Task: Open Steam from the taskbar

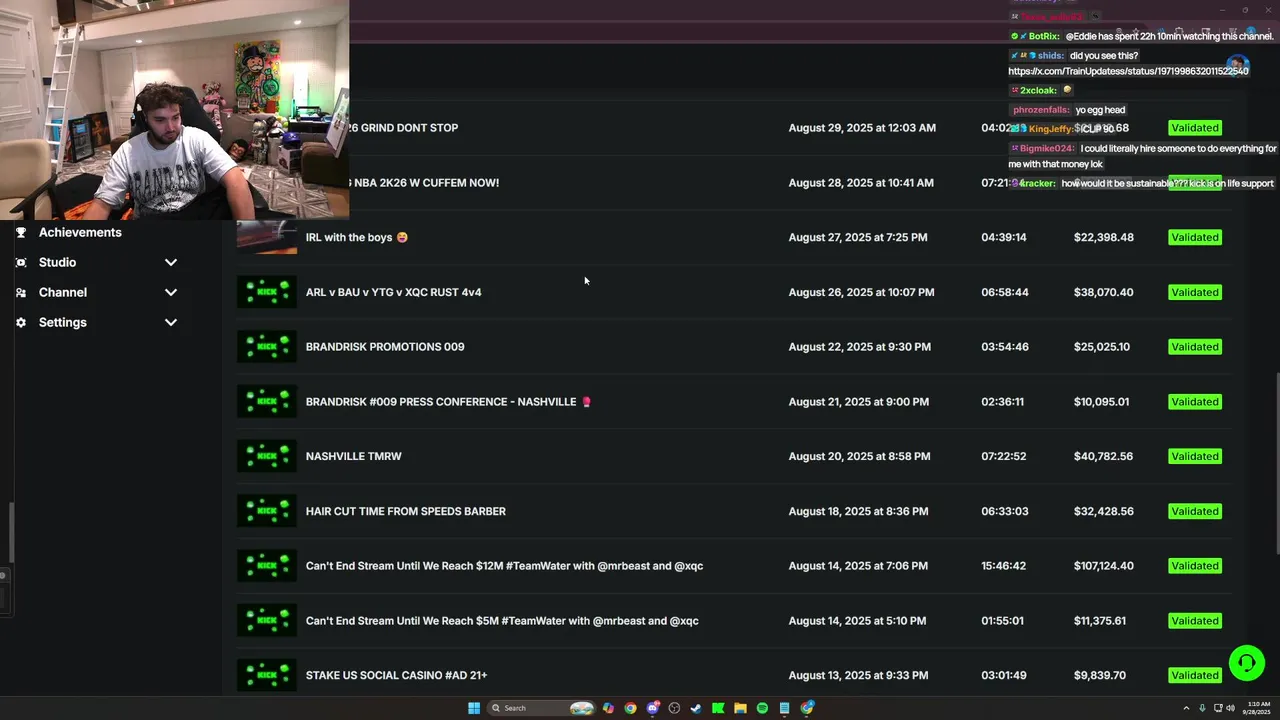Action: (696, 708)
